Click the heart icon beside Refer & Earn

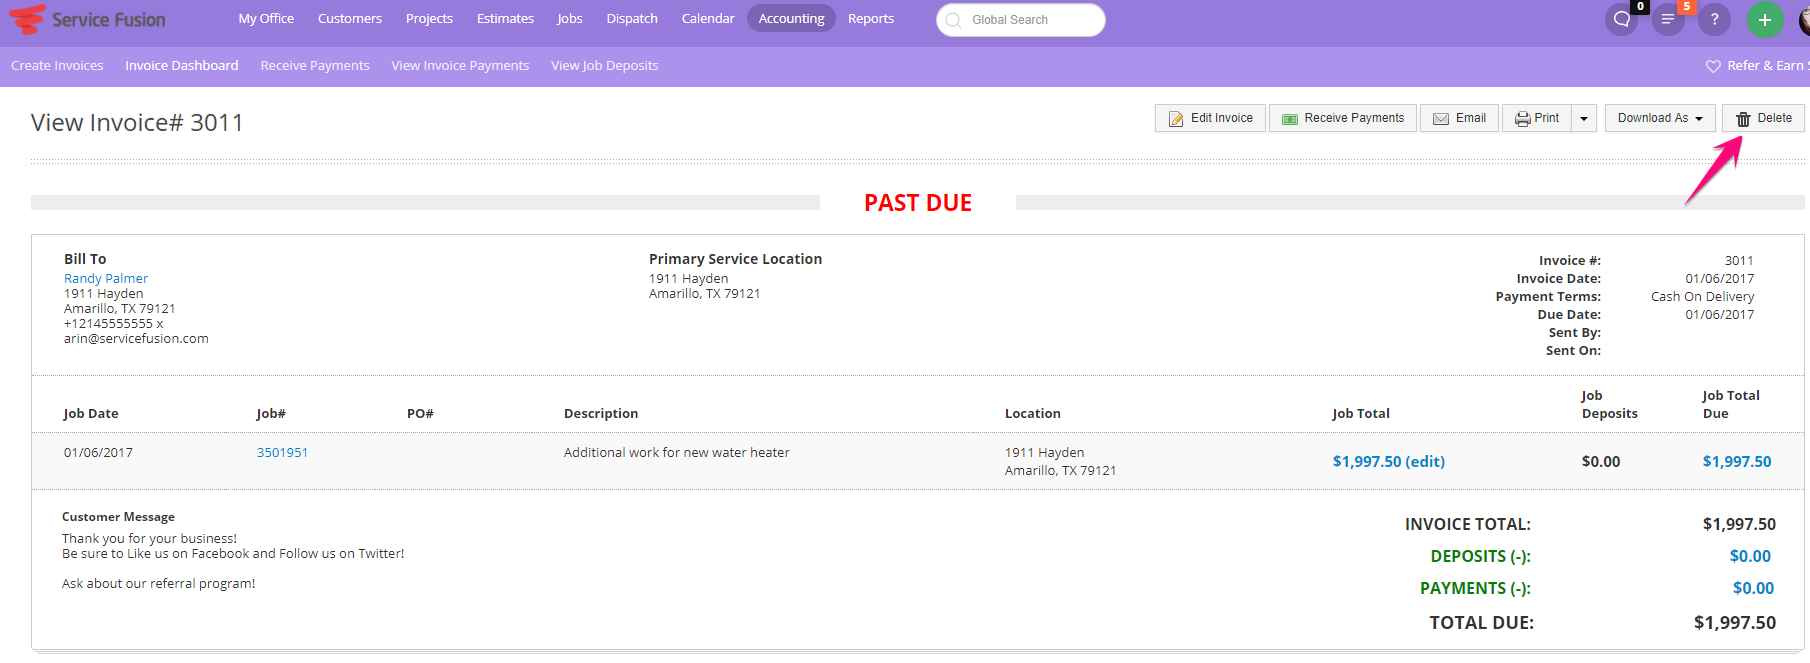point(1713,66)
